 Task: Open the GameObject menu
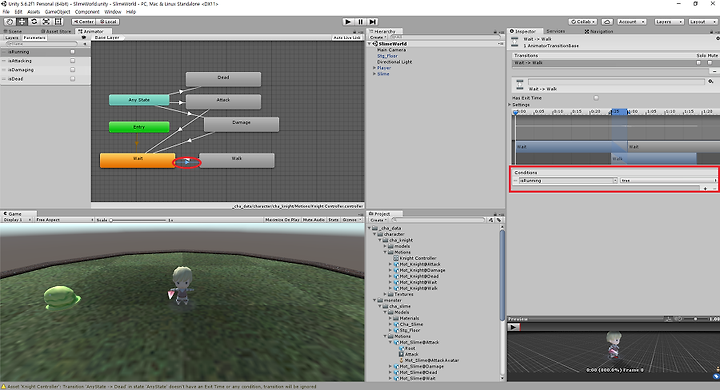[x=57, y=12]
